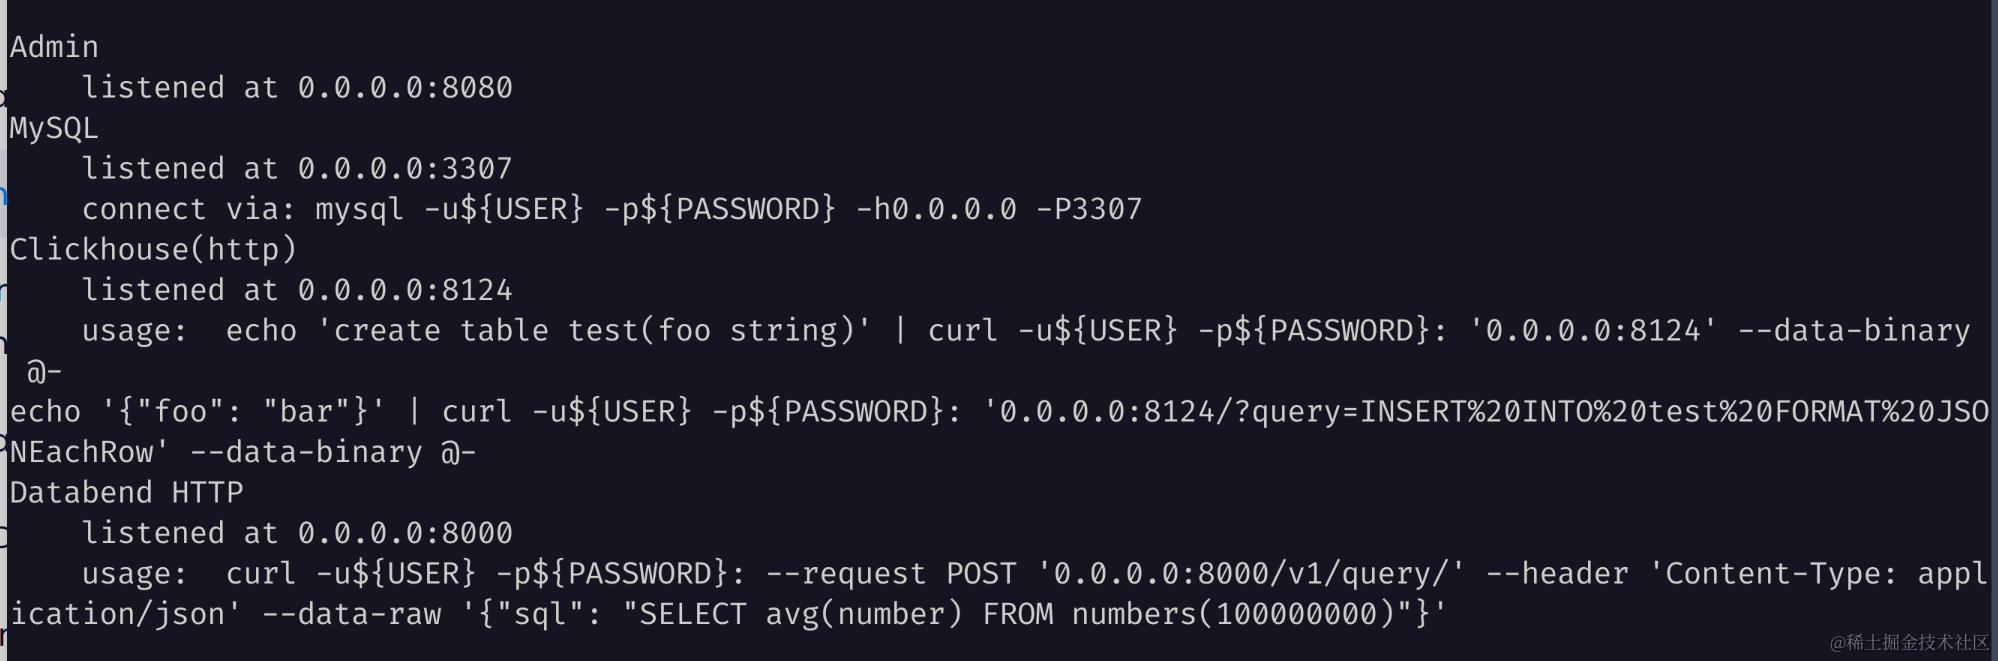The height and width of the screenshot is (661, 1998).
Task: Click the -P3307 port argument
Action: pyautogui.click(x=1089, y=209)
